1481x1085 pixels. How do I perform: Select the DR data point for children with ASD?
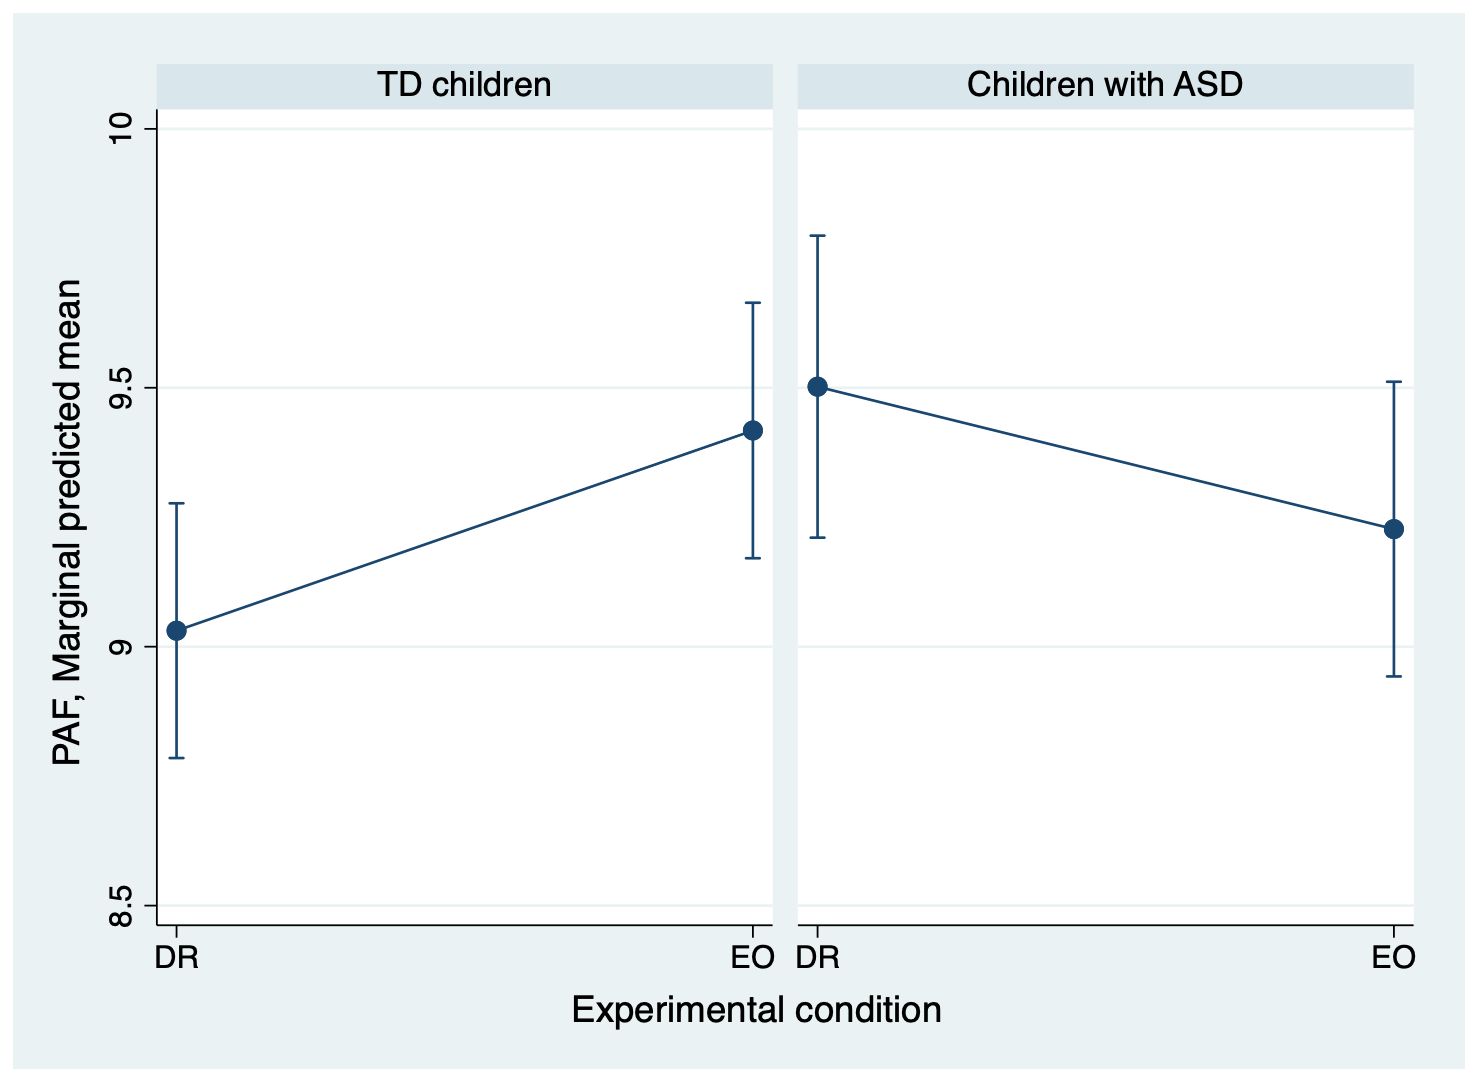(818, 387)
